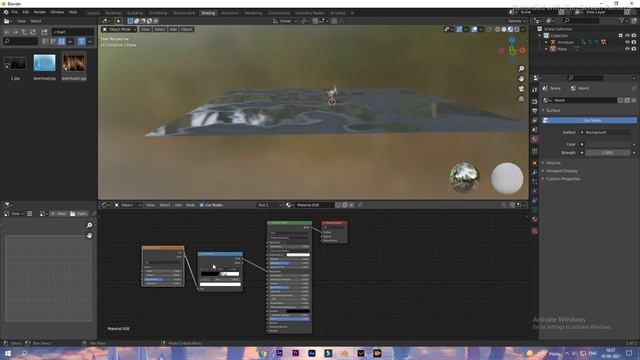Image resolution: width=640 pixels, height=360 pixels.
Task: Click the file browser back arrow icon
Action: [x=7, y=32]
